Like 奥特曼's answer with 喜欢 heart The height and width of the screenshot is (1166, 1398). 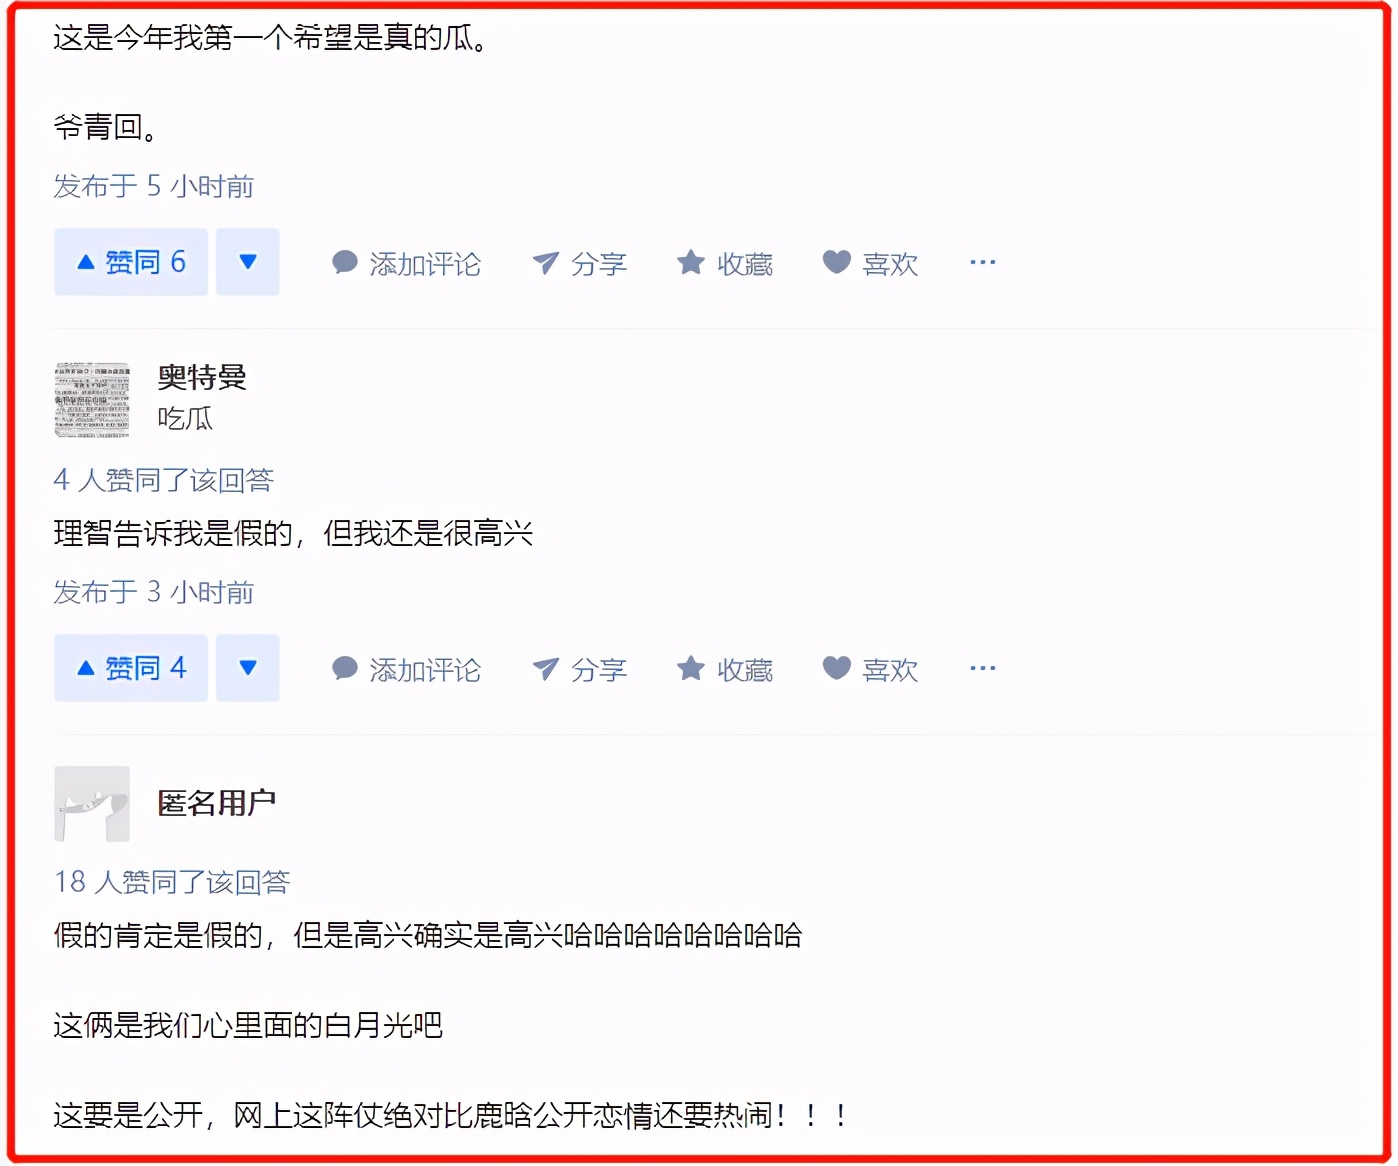click(870, 669)
